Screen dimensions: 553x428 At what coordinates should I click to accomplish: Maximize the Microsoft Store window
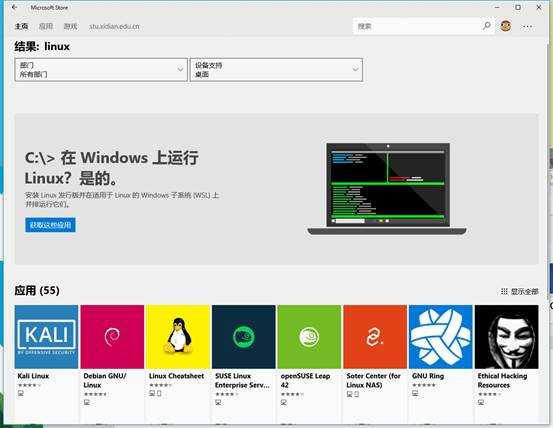pyautogui.click(x=518, y=7)
